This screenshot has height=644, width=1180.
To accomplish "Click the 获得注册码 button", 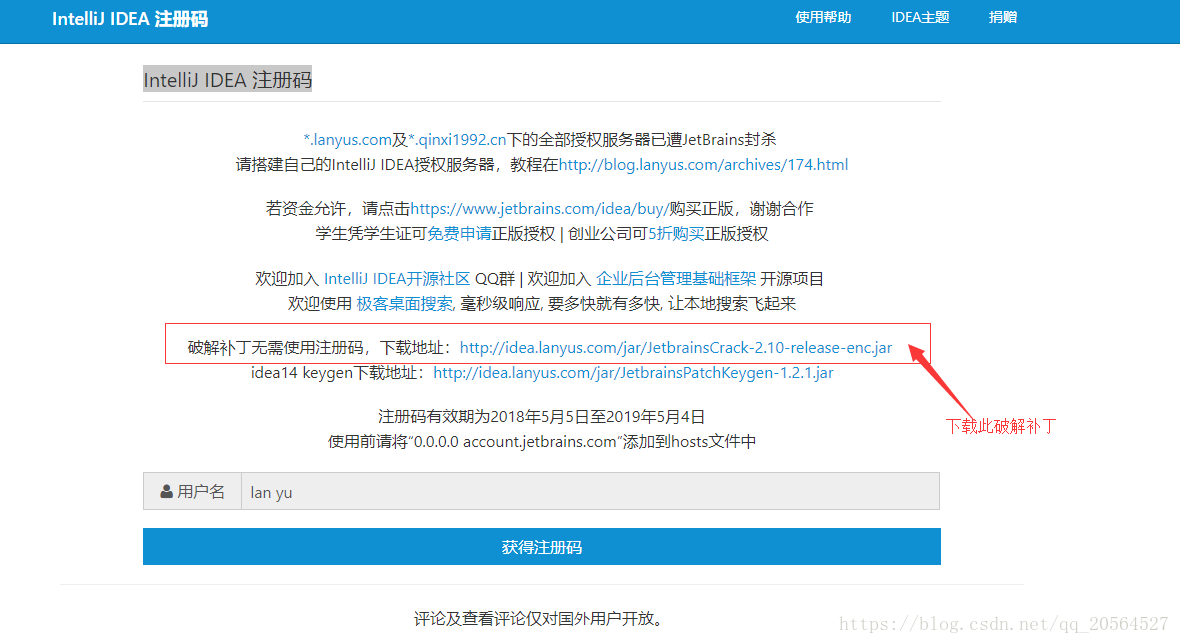I will [542, 546].
